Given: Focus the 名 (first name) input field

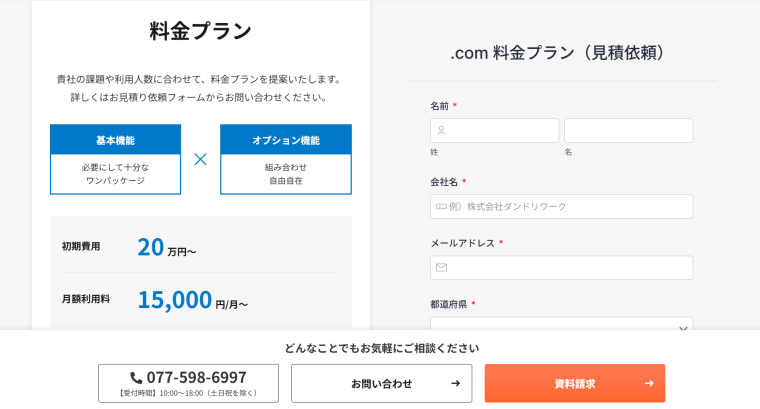Looking at the screenshot, I should 628,130.
